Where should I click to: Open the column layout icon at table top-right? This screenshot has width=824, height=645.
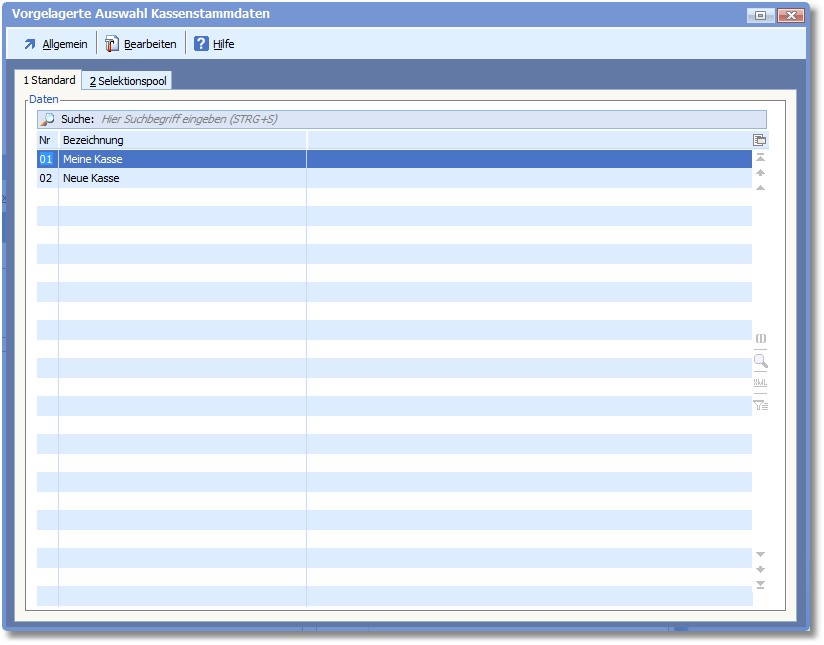(760, 140)
